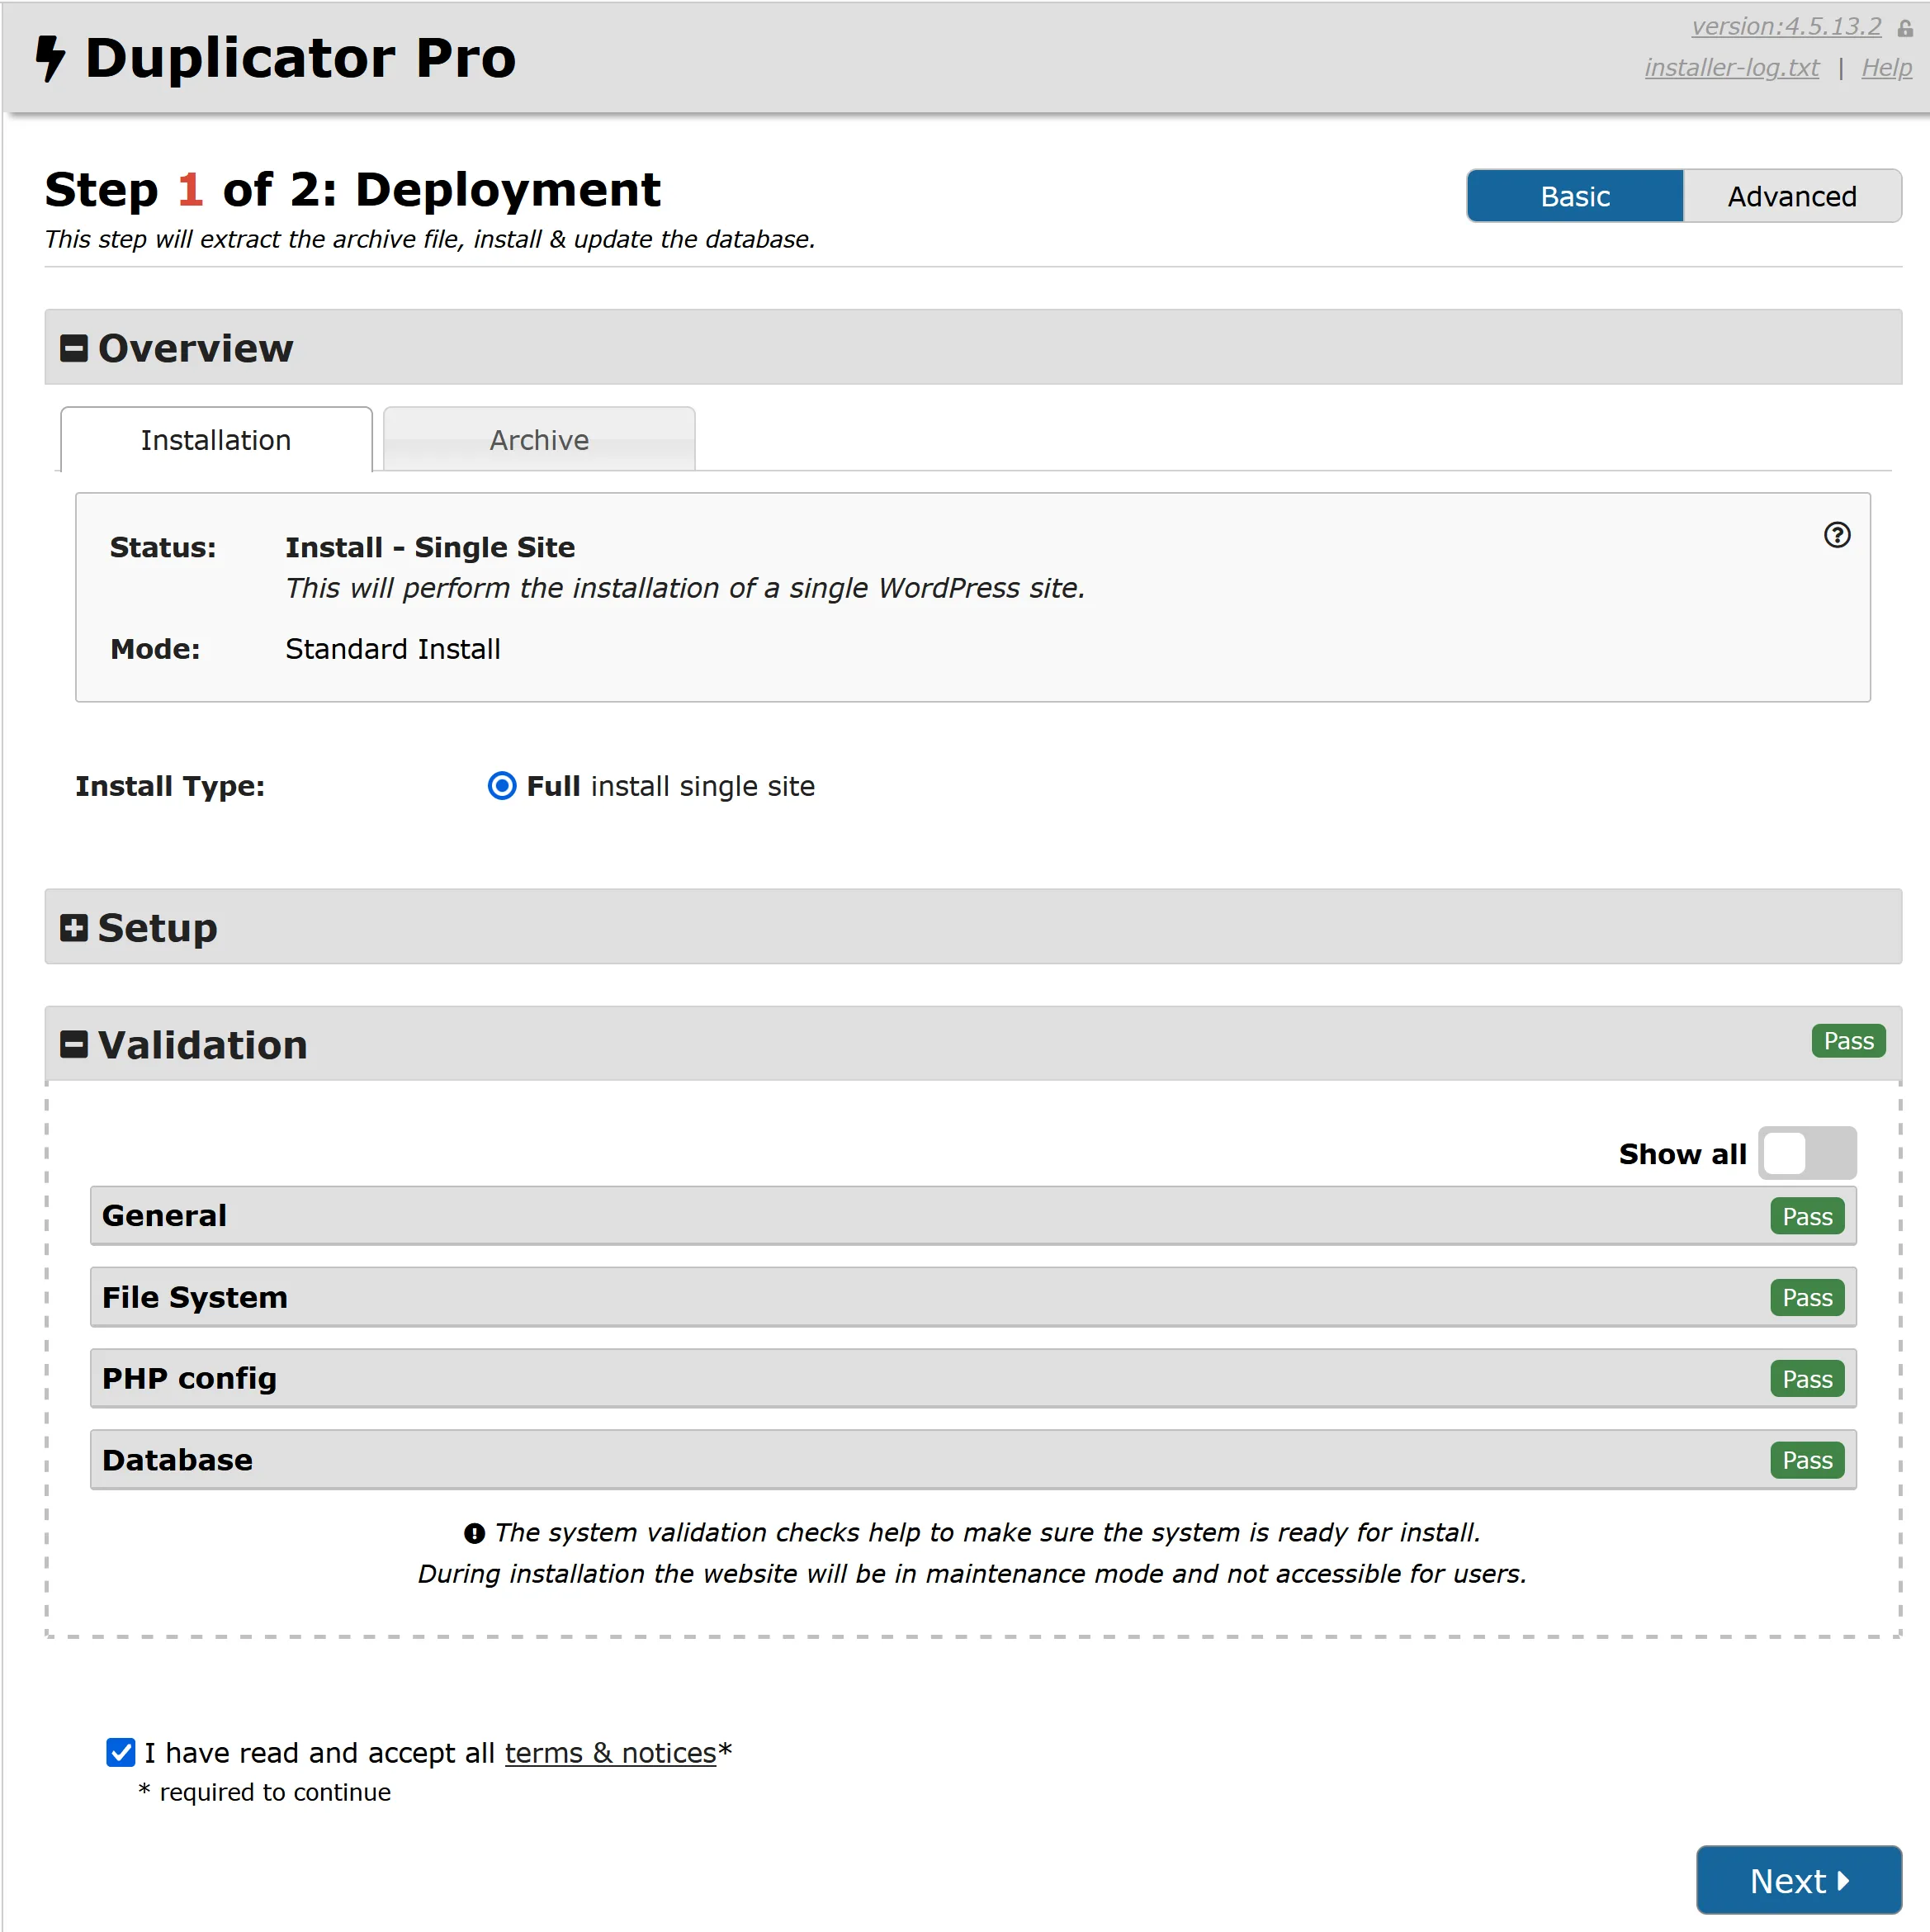Click the green Pass badge on Validation header
Image resolution: width=1930 pixels, height=1932 pixels.
[1848, 1041]
